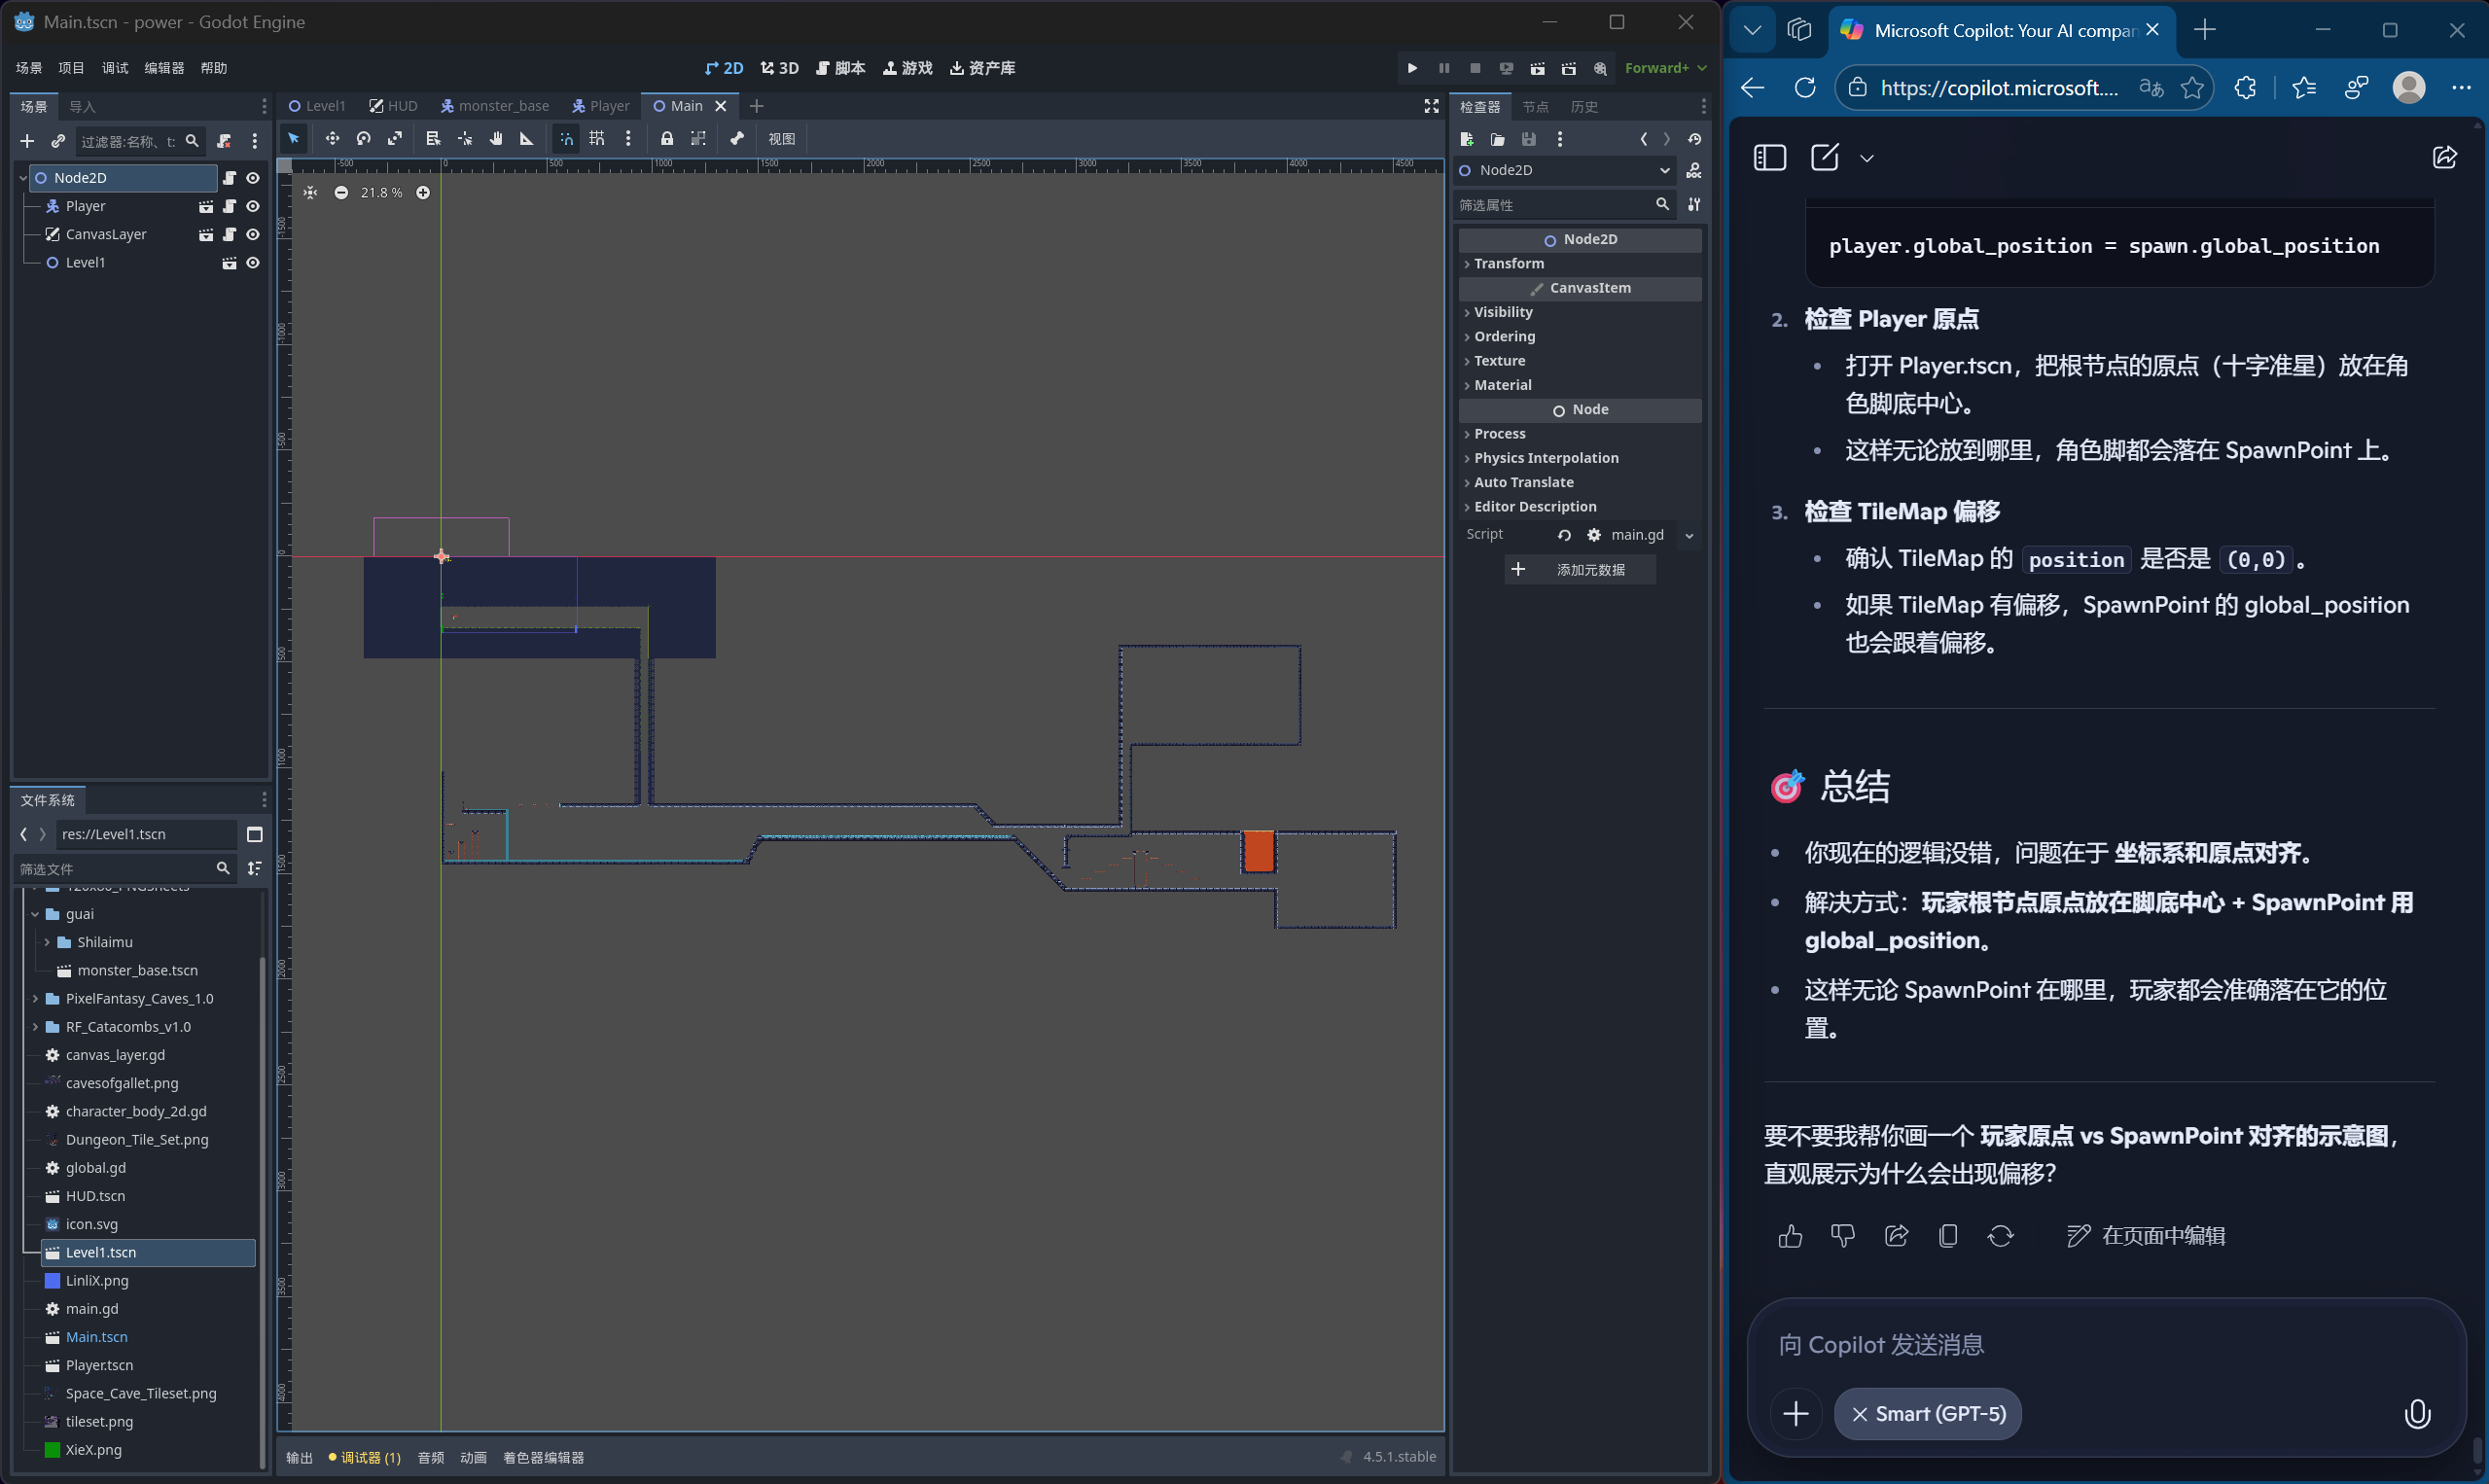
Task: Open the Forward+ renderer dropdown
Action: (x=1665, y=68)
